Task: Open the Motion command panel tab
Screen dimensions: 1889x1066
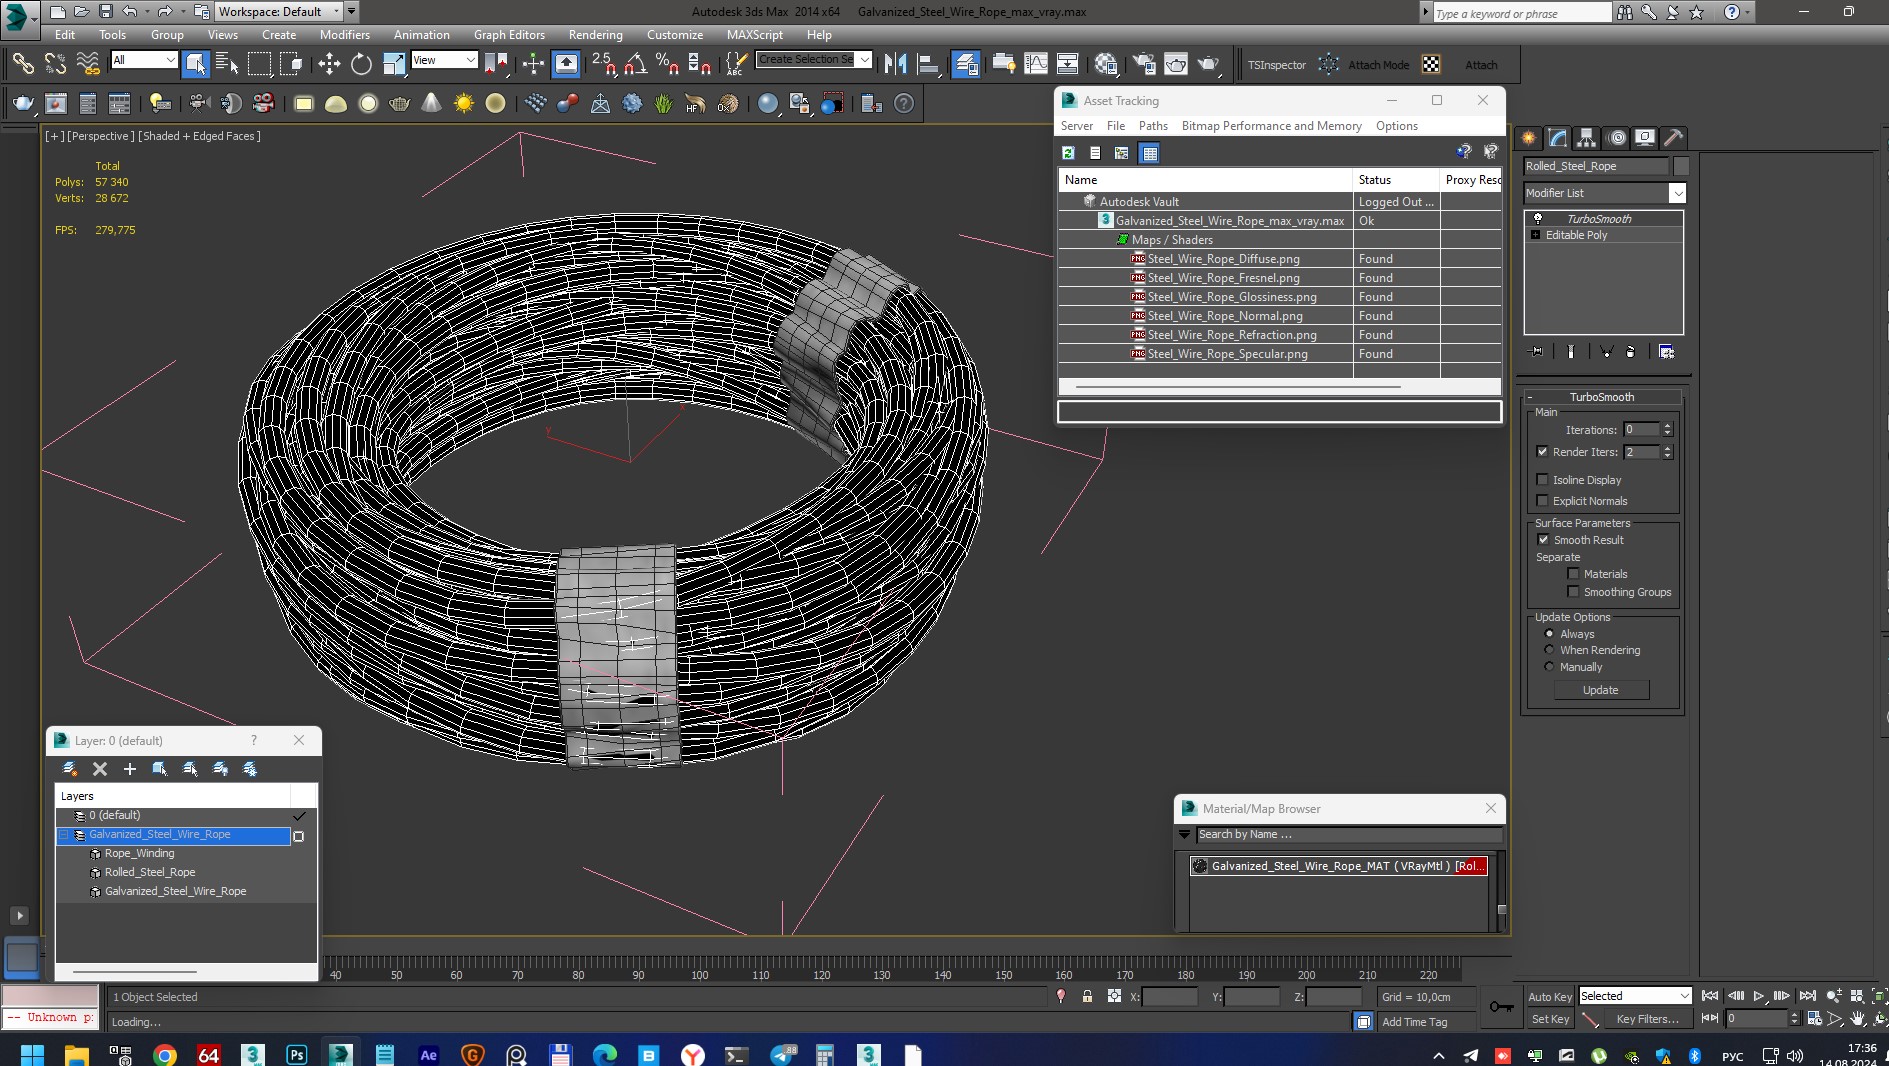Action: (x=1616, y=138)
